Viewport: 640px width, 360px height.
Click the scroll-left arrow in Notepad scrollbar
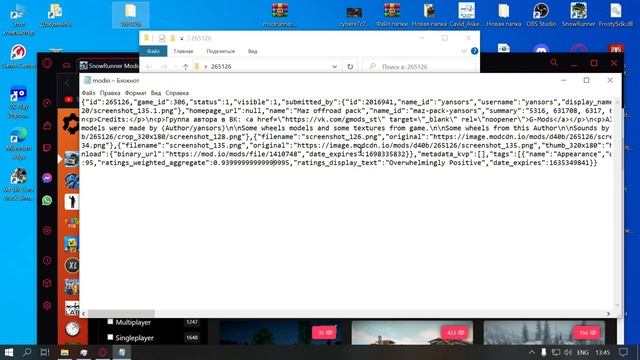tap(84, 313)
